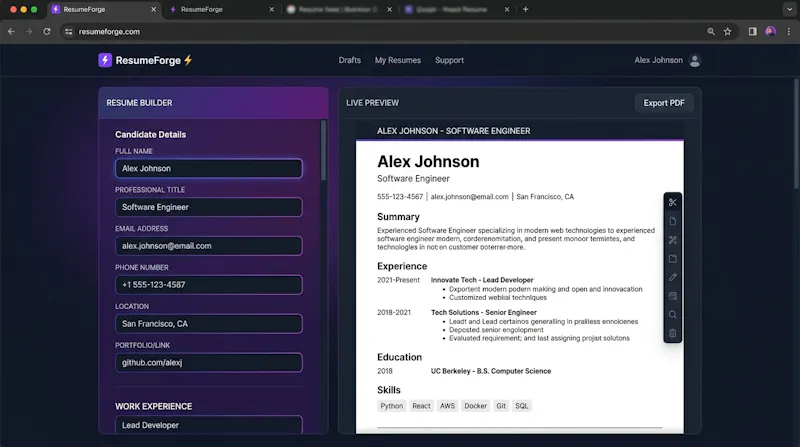Image resolution: width=800 pixels, height=447 pixels.
Task: Click the yellow lightning bolt beside ResumeForge
Action: (x=188, y=60)
